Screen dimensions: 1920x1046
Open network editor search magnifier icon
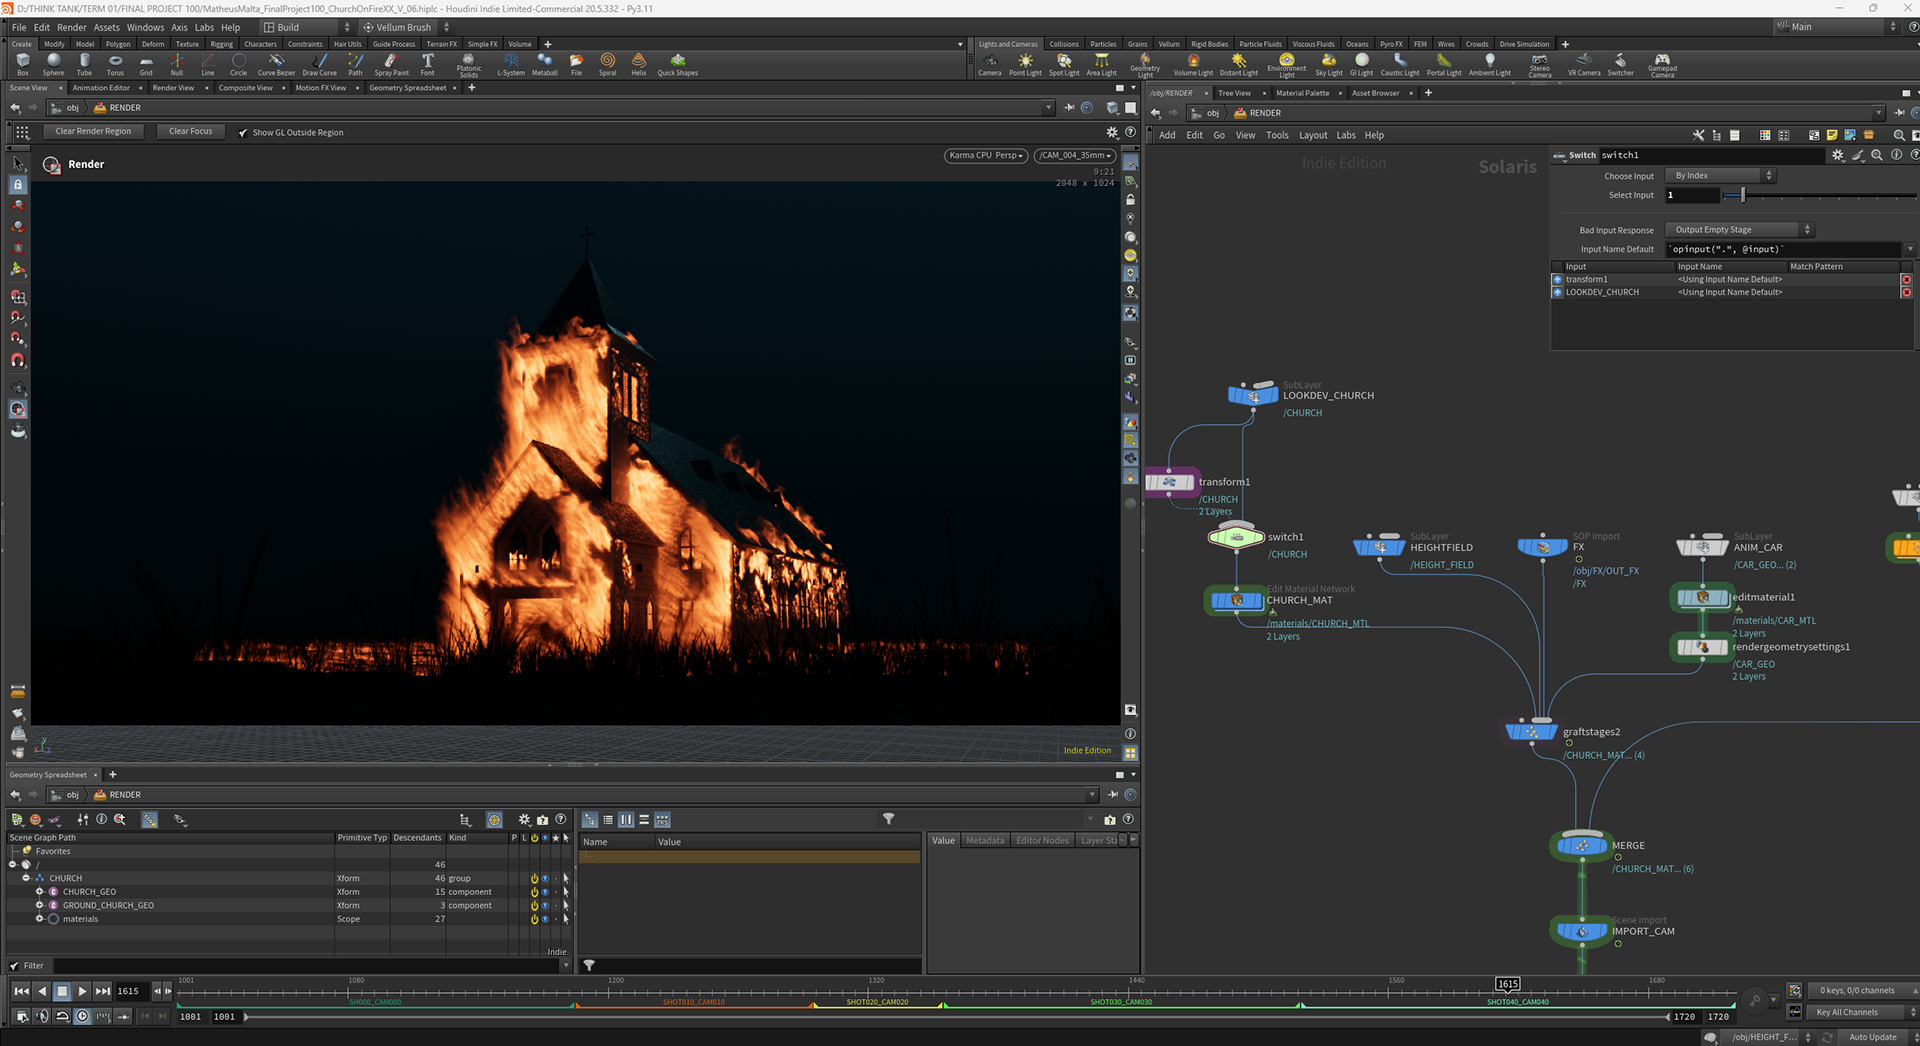point(1898,135)
